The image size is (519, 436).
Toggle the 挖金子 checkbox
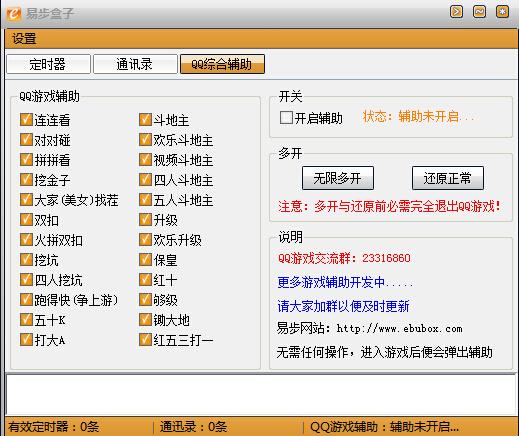point(26,180)
